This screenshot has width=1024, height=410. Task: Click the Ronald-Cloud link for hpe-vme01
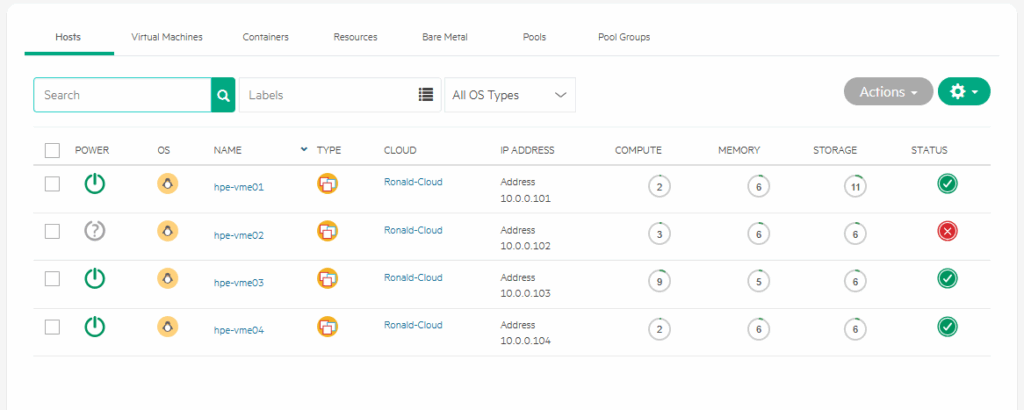(x=413, y=182)
